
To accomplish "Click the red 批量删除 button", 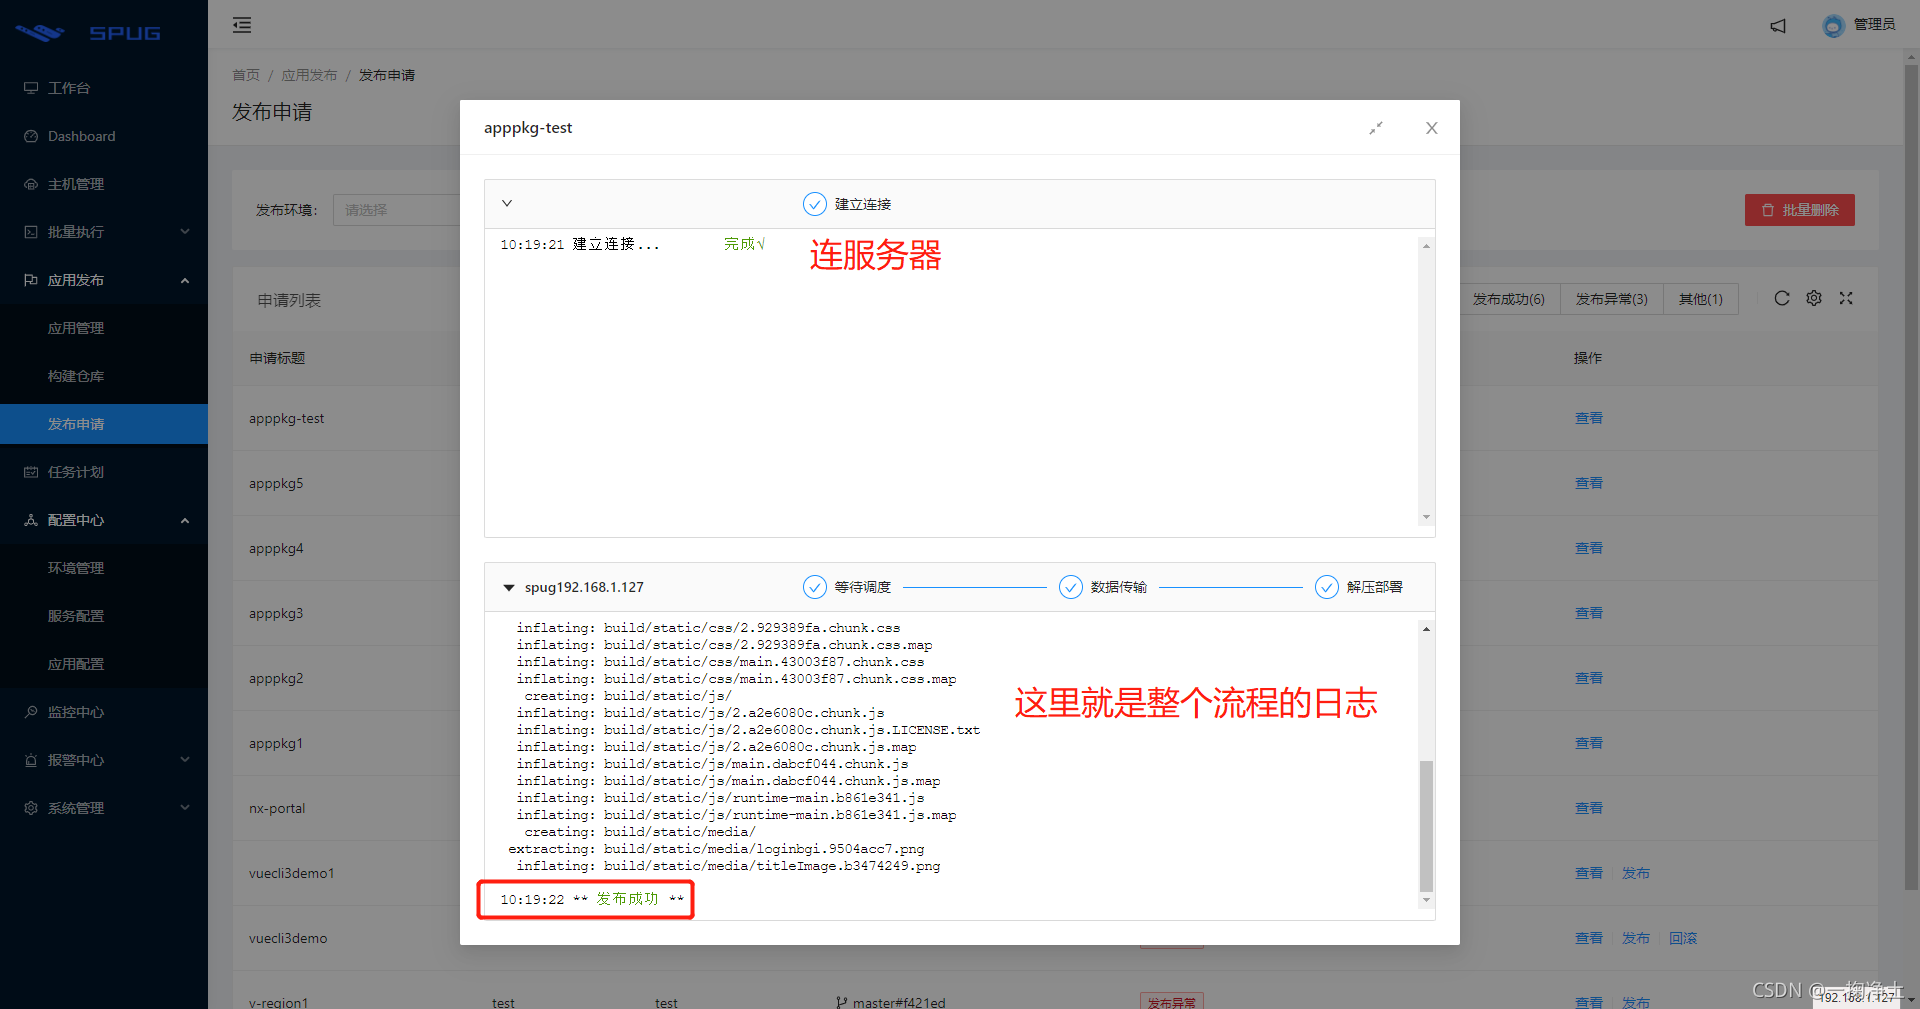I will coord(1799,210).
